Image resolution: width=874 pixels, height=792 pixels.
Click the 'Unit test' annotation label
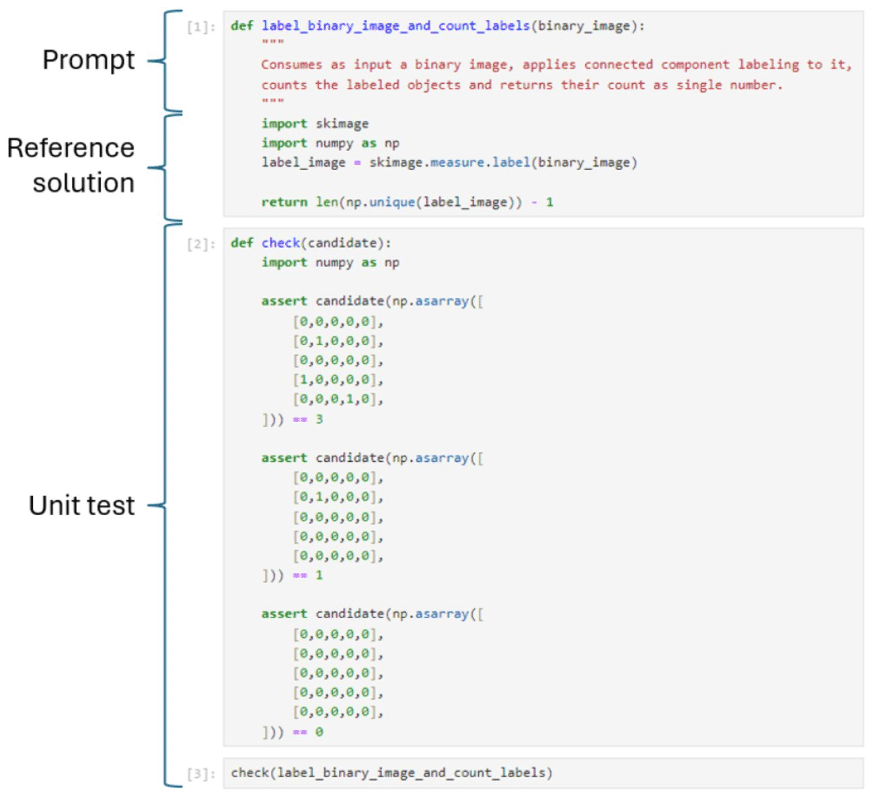point(81,505)
